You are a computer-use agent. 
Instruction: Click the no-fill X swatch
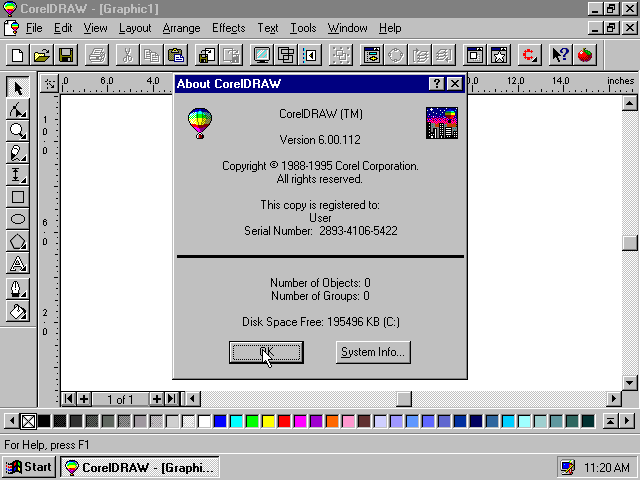(x=28, y=421)
